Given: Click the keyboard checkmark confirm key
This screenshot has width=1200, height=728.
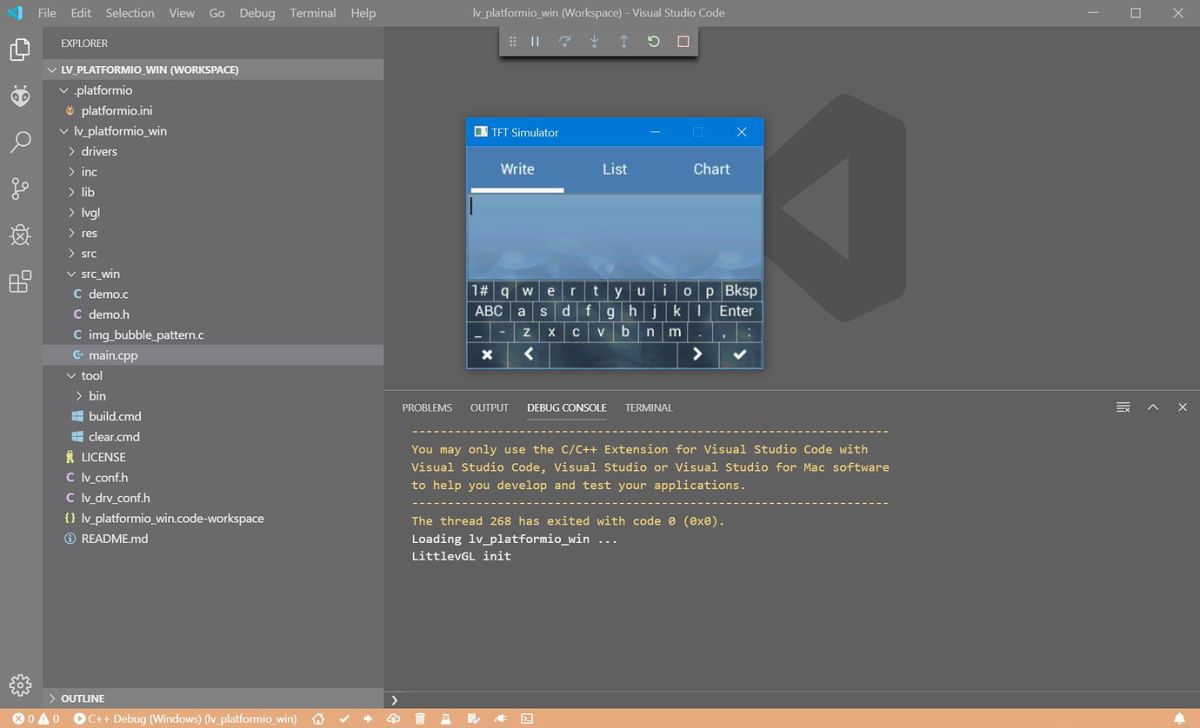Looking at the screenshot, I should (x=739, y=353).
